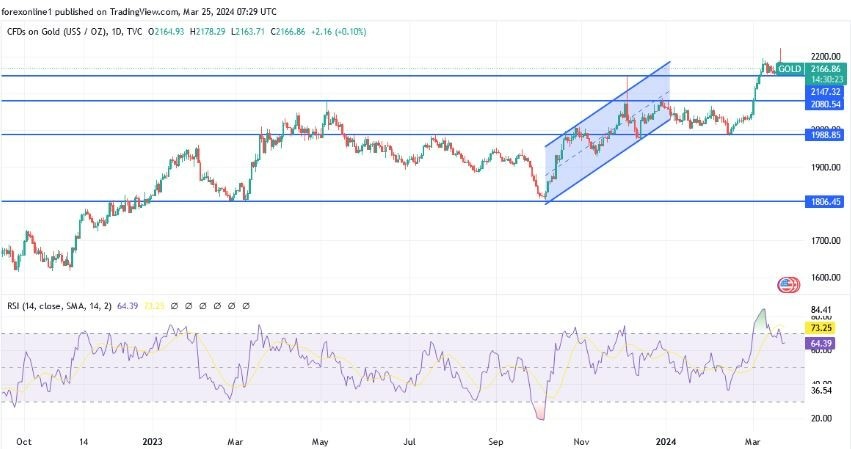The height and width of the screenshot is (449, 851).
Task: Click the green GOLD symbol tag
Action: (790, 69)
